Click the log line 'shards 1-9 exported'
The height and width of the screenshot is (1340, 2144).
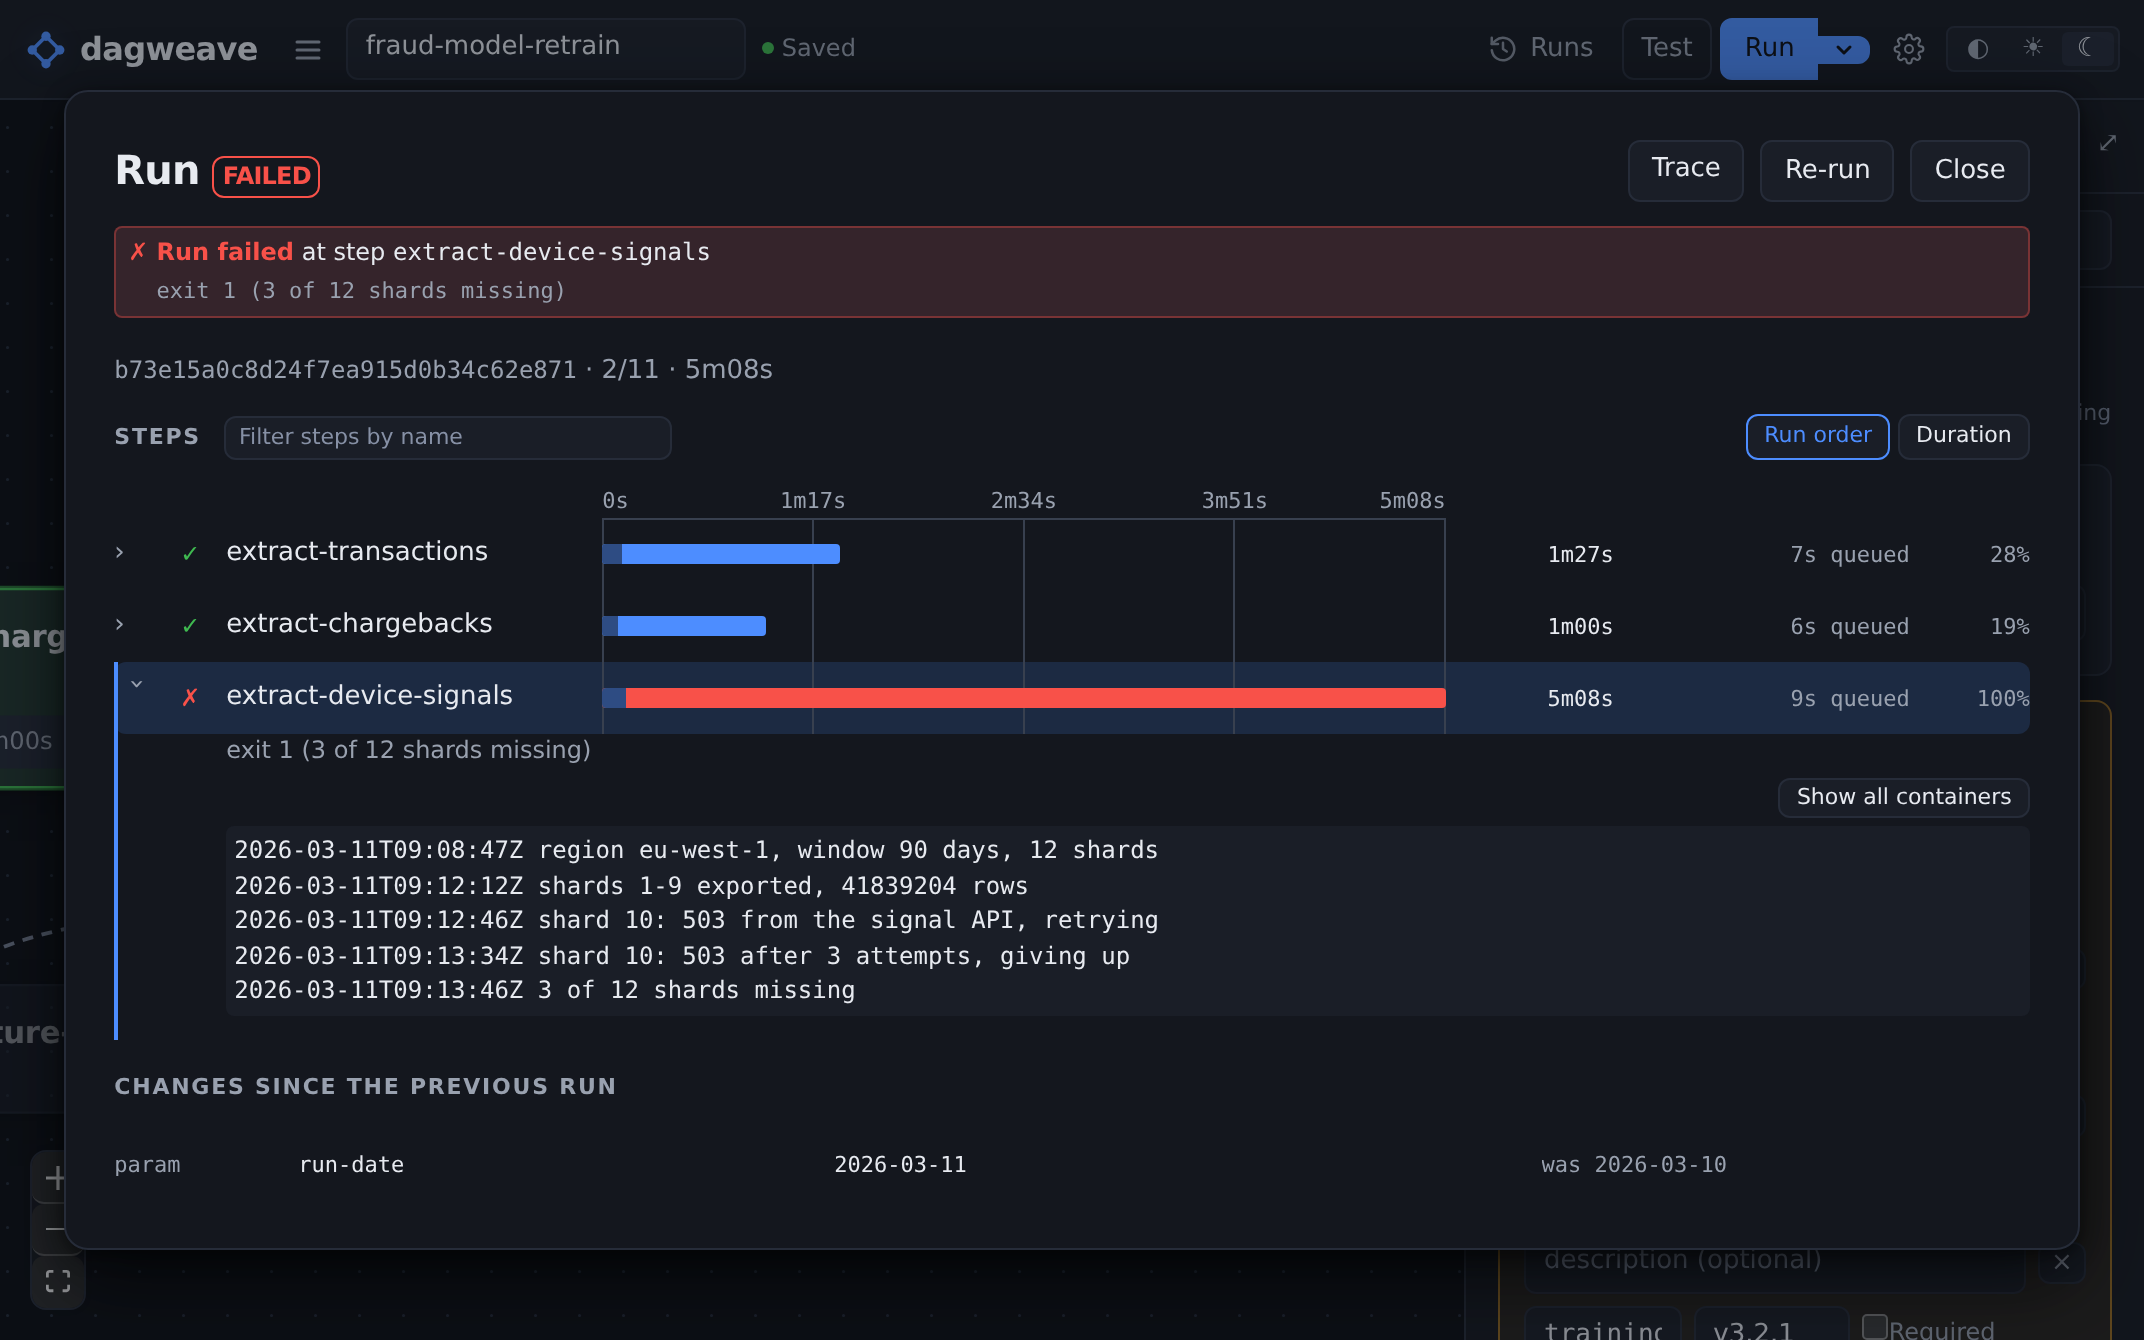pyautogui.click(x=631, y=886)
